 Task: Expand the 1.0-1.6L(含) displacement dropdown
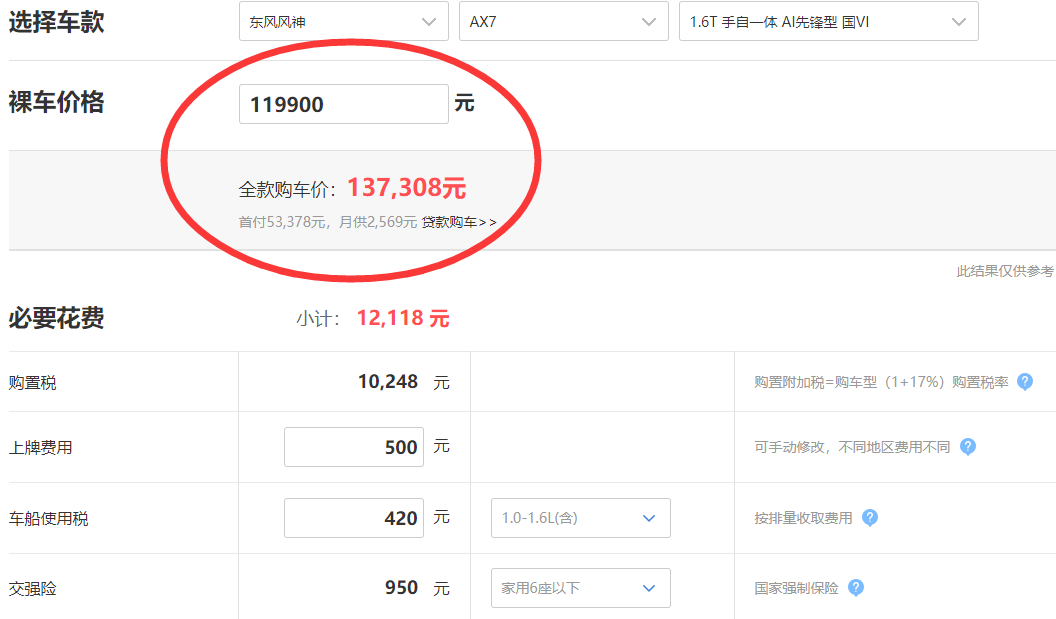(581, 518)
